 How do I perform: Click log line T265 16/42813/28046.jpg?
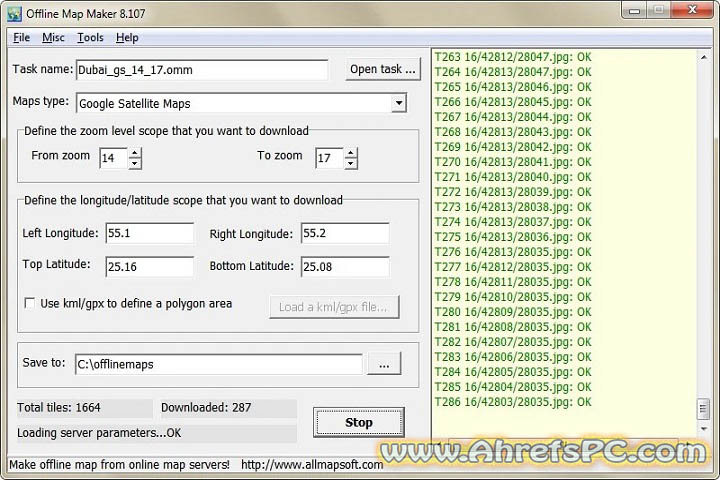[513, 87]
